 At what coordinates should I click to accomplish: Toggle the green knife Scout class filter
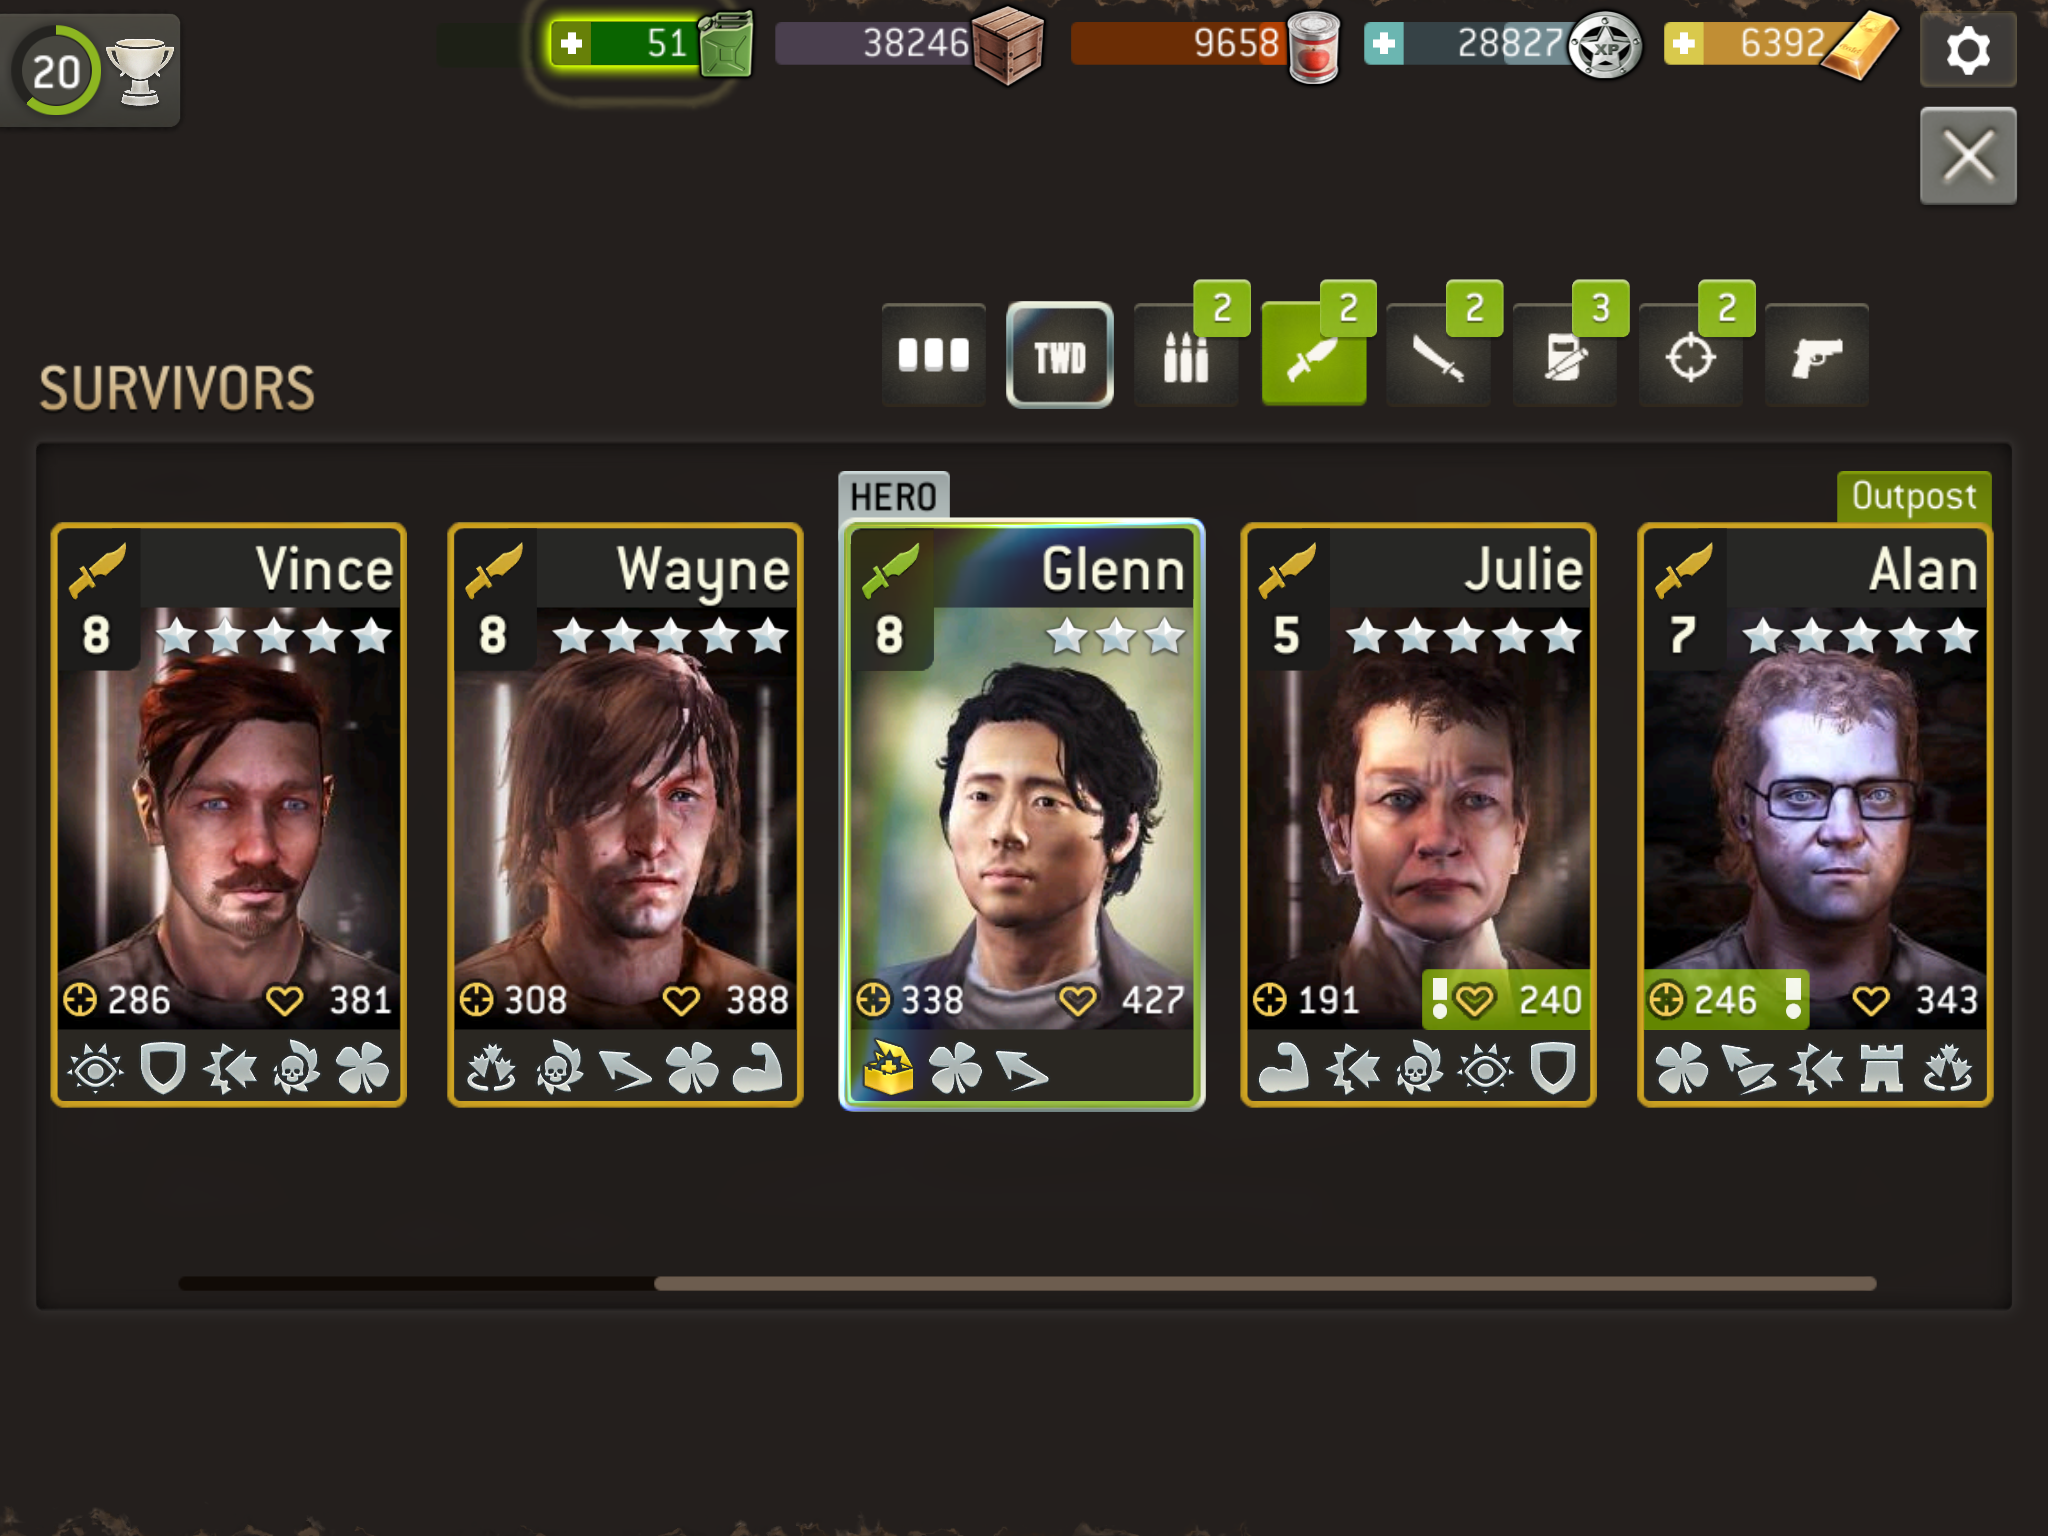[1313, 355]
